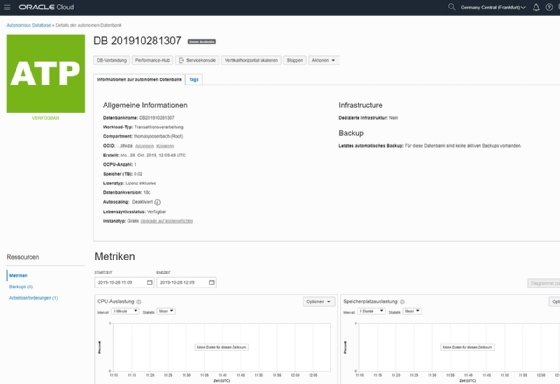
Task: Click the Speicherplatzauslastung info icon
Action: [402, 302]
